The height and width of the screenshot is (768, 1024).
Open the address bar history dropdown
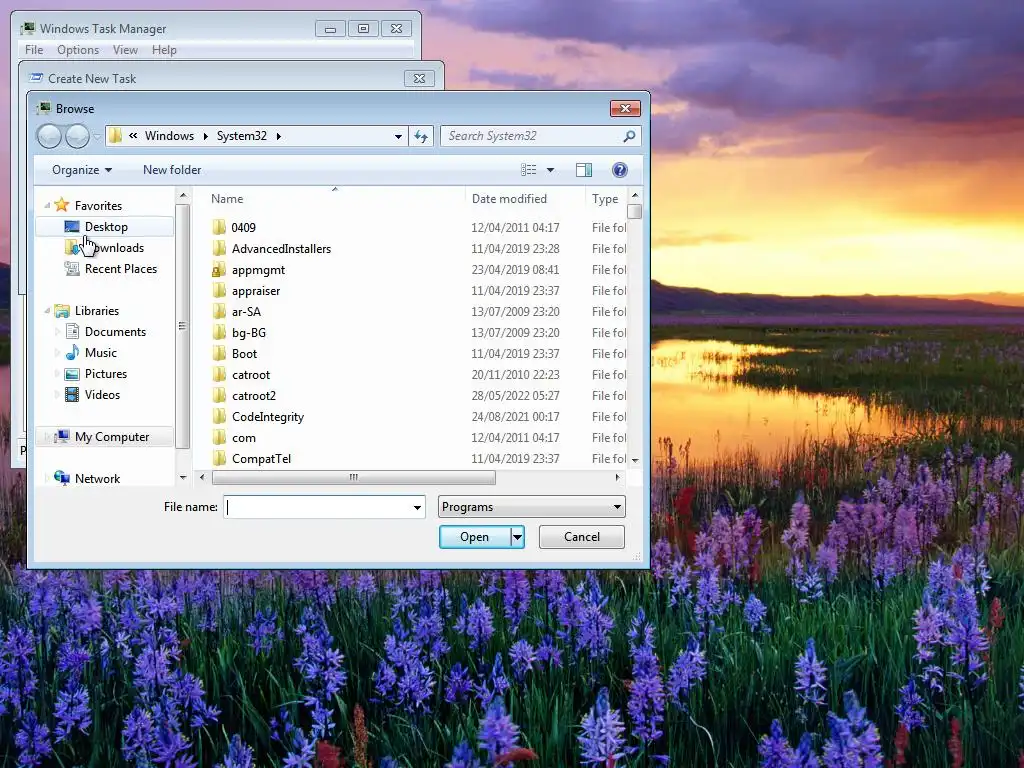[398, 136]
